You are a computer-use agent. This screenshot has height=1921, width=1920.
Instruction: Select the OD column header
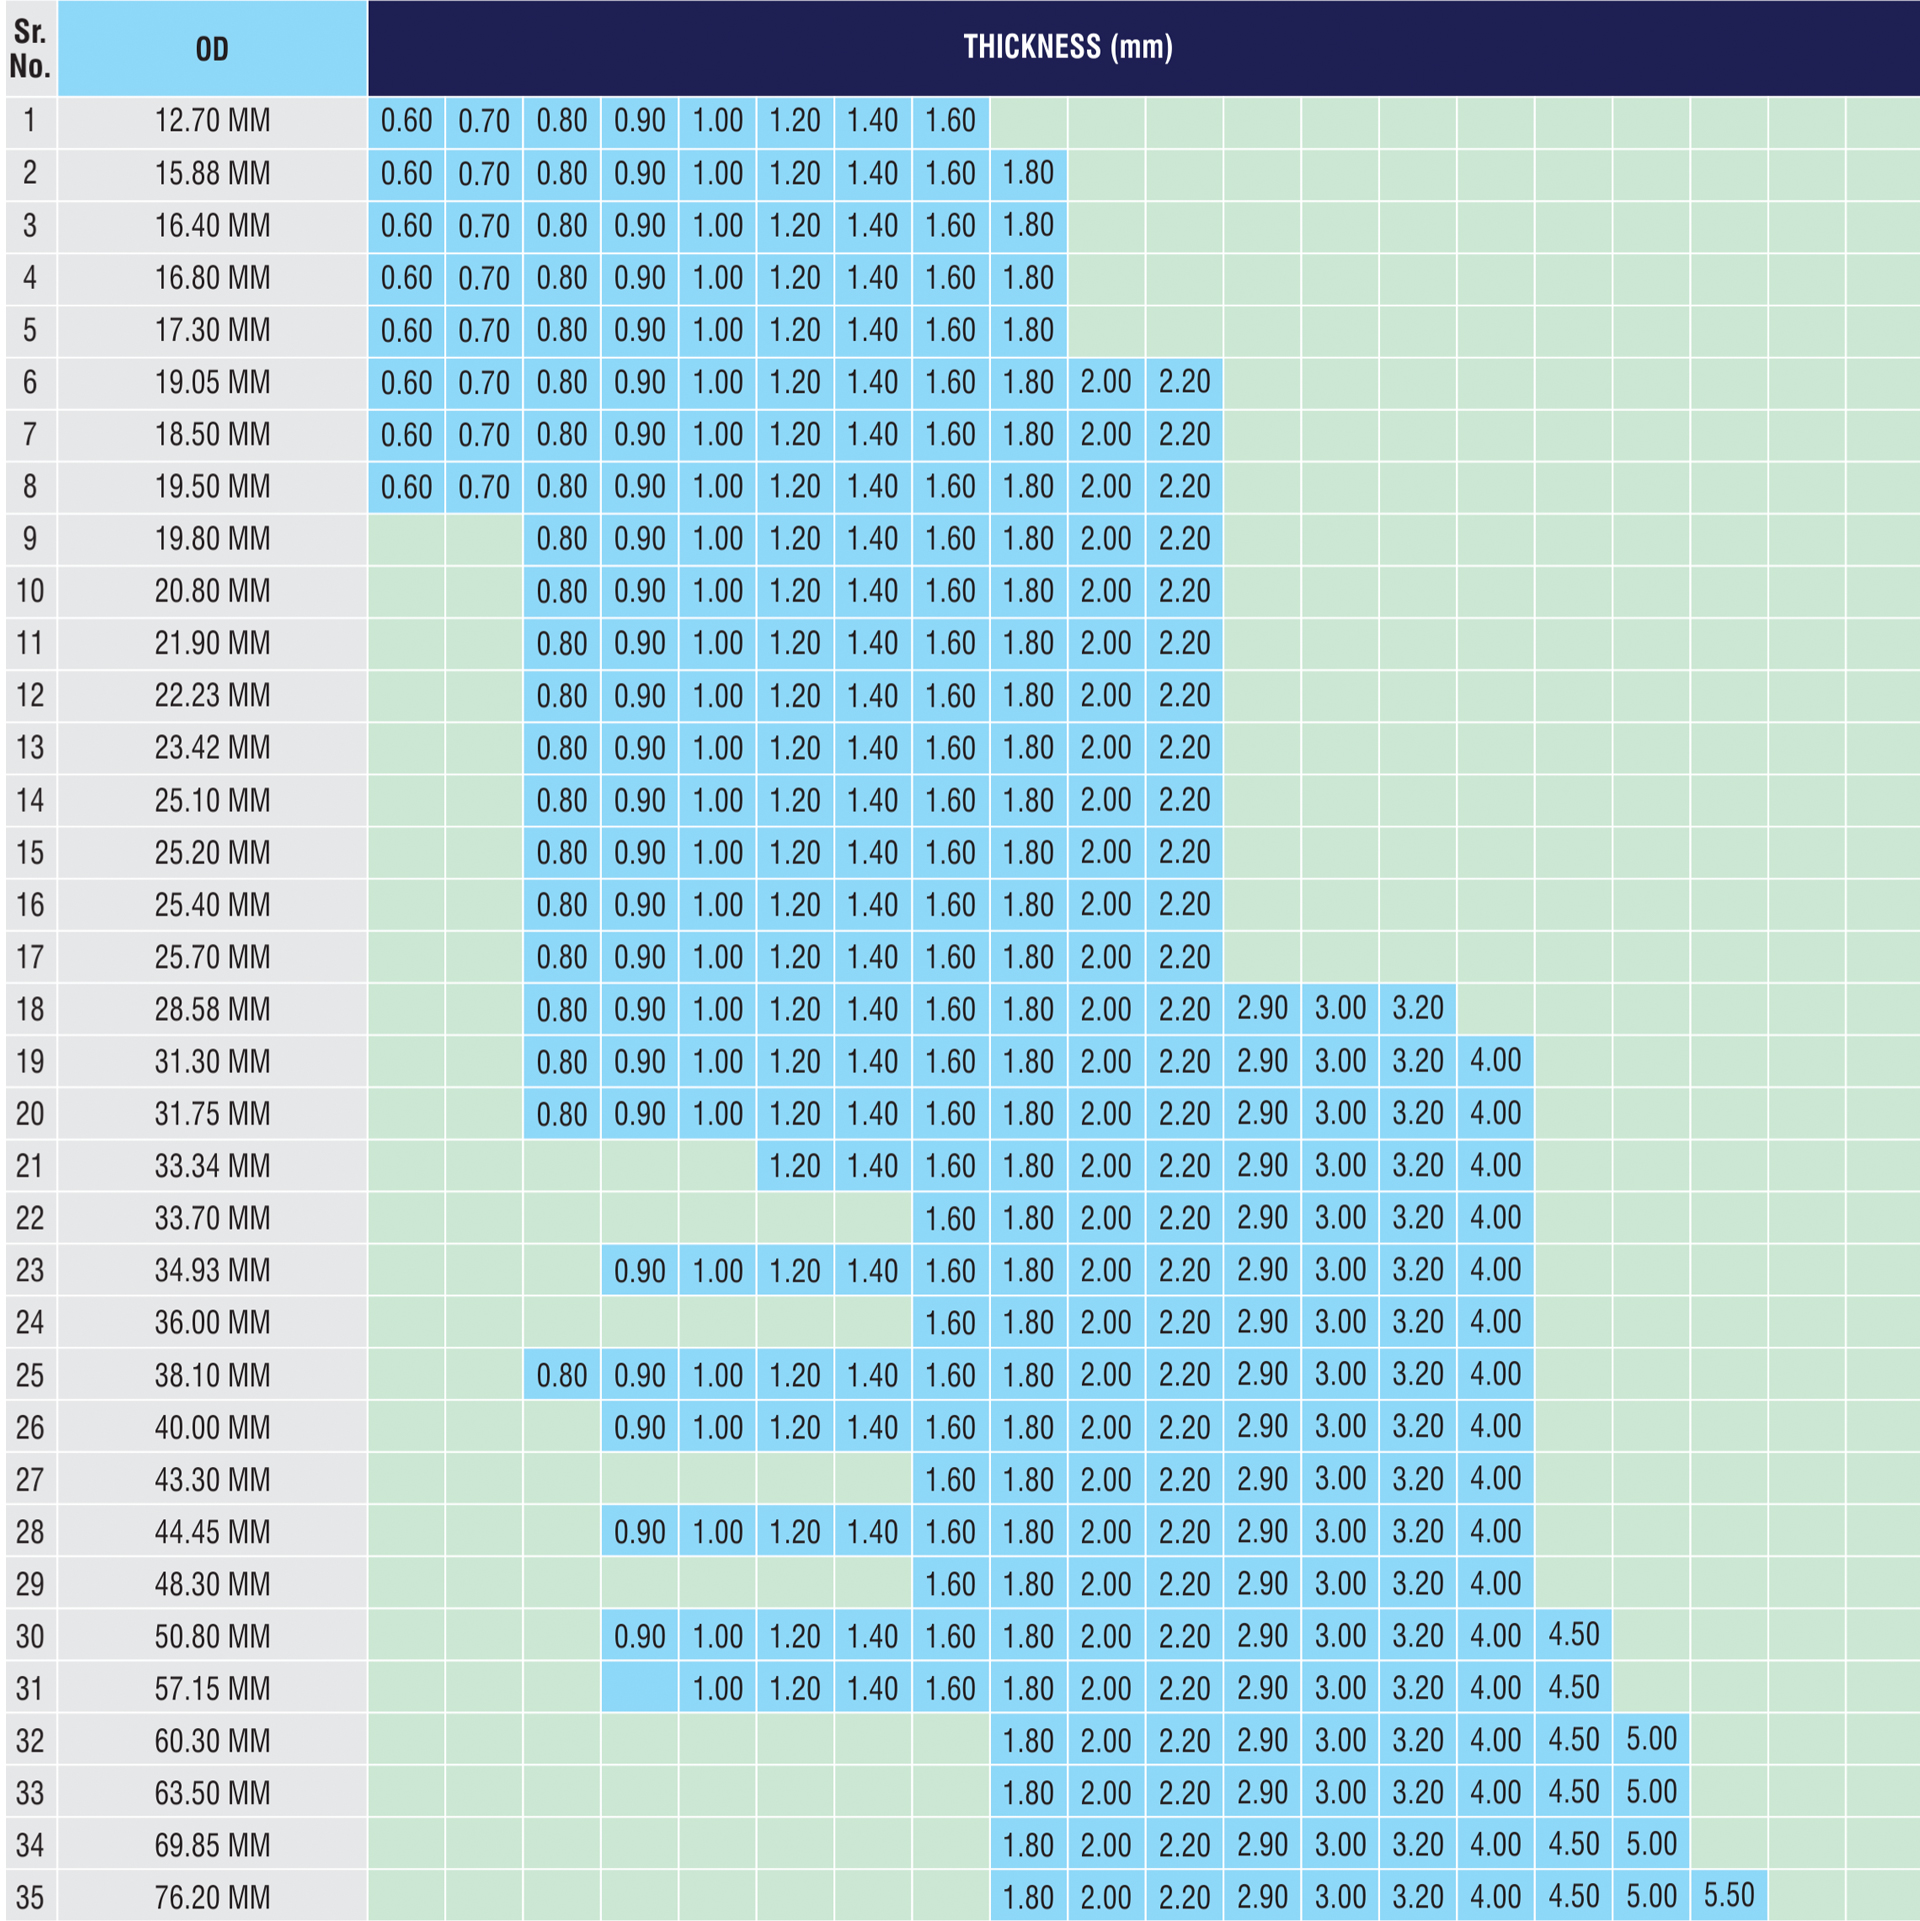pos(212,48)
